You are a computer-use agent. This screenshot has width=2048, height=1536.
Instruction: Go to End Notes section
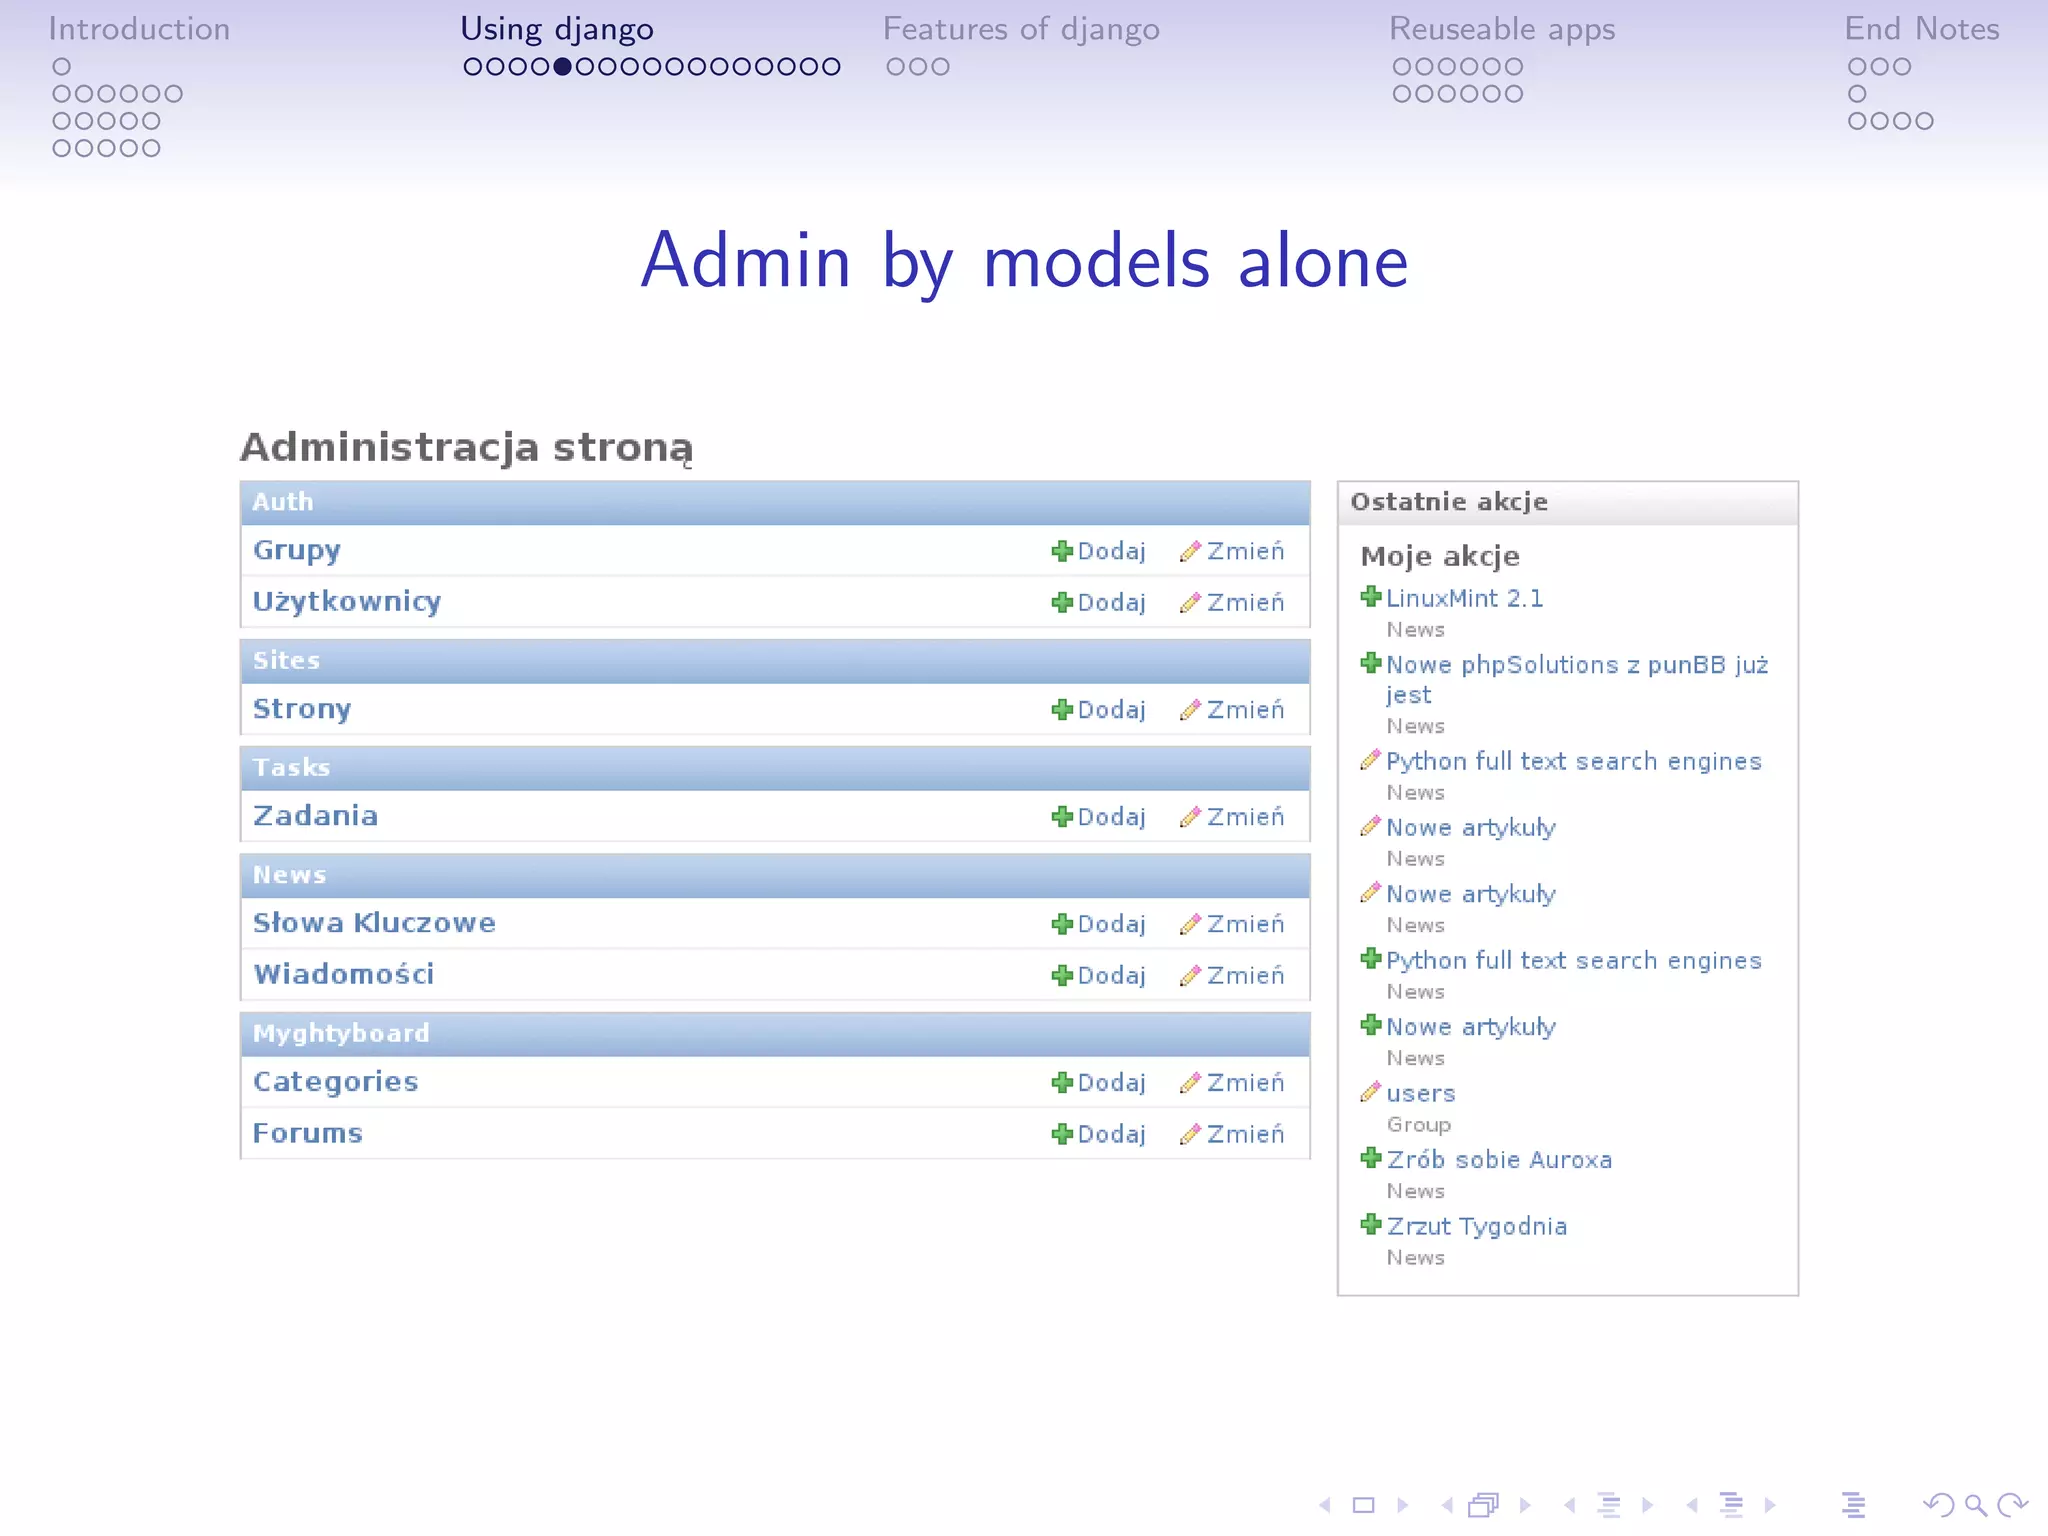coord(1921,29)
